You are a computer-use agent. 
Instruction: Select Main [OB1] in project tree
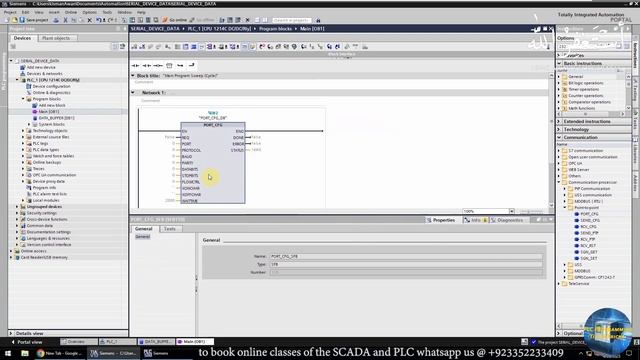pyautogui.click(x=49, y=112)
